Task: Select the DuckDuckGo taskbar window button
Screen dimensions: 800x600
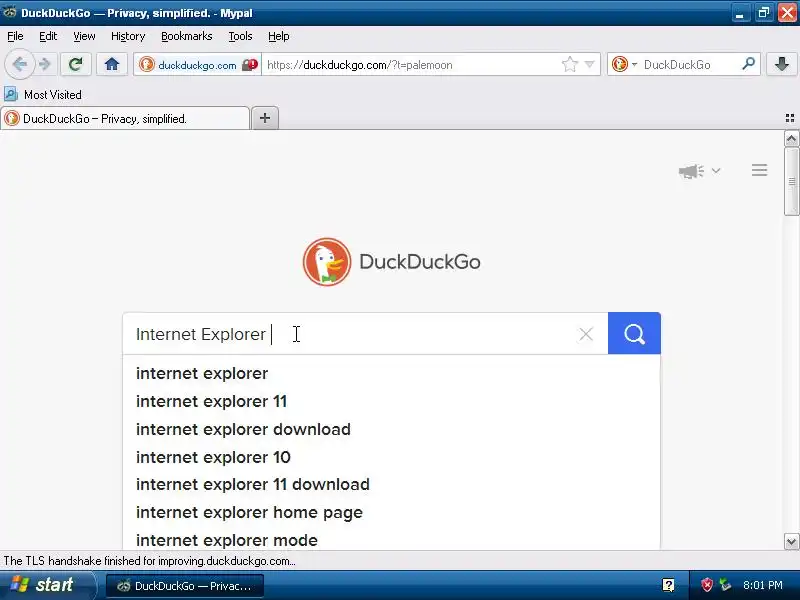Action: pos(185,586)
